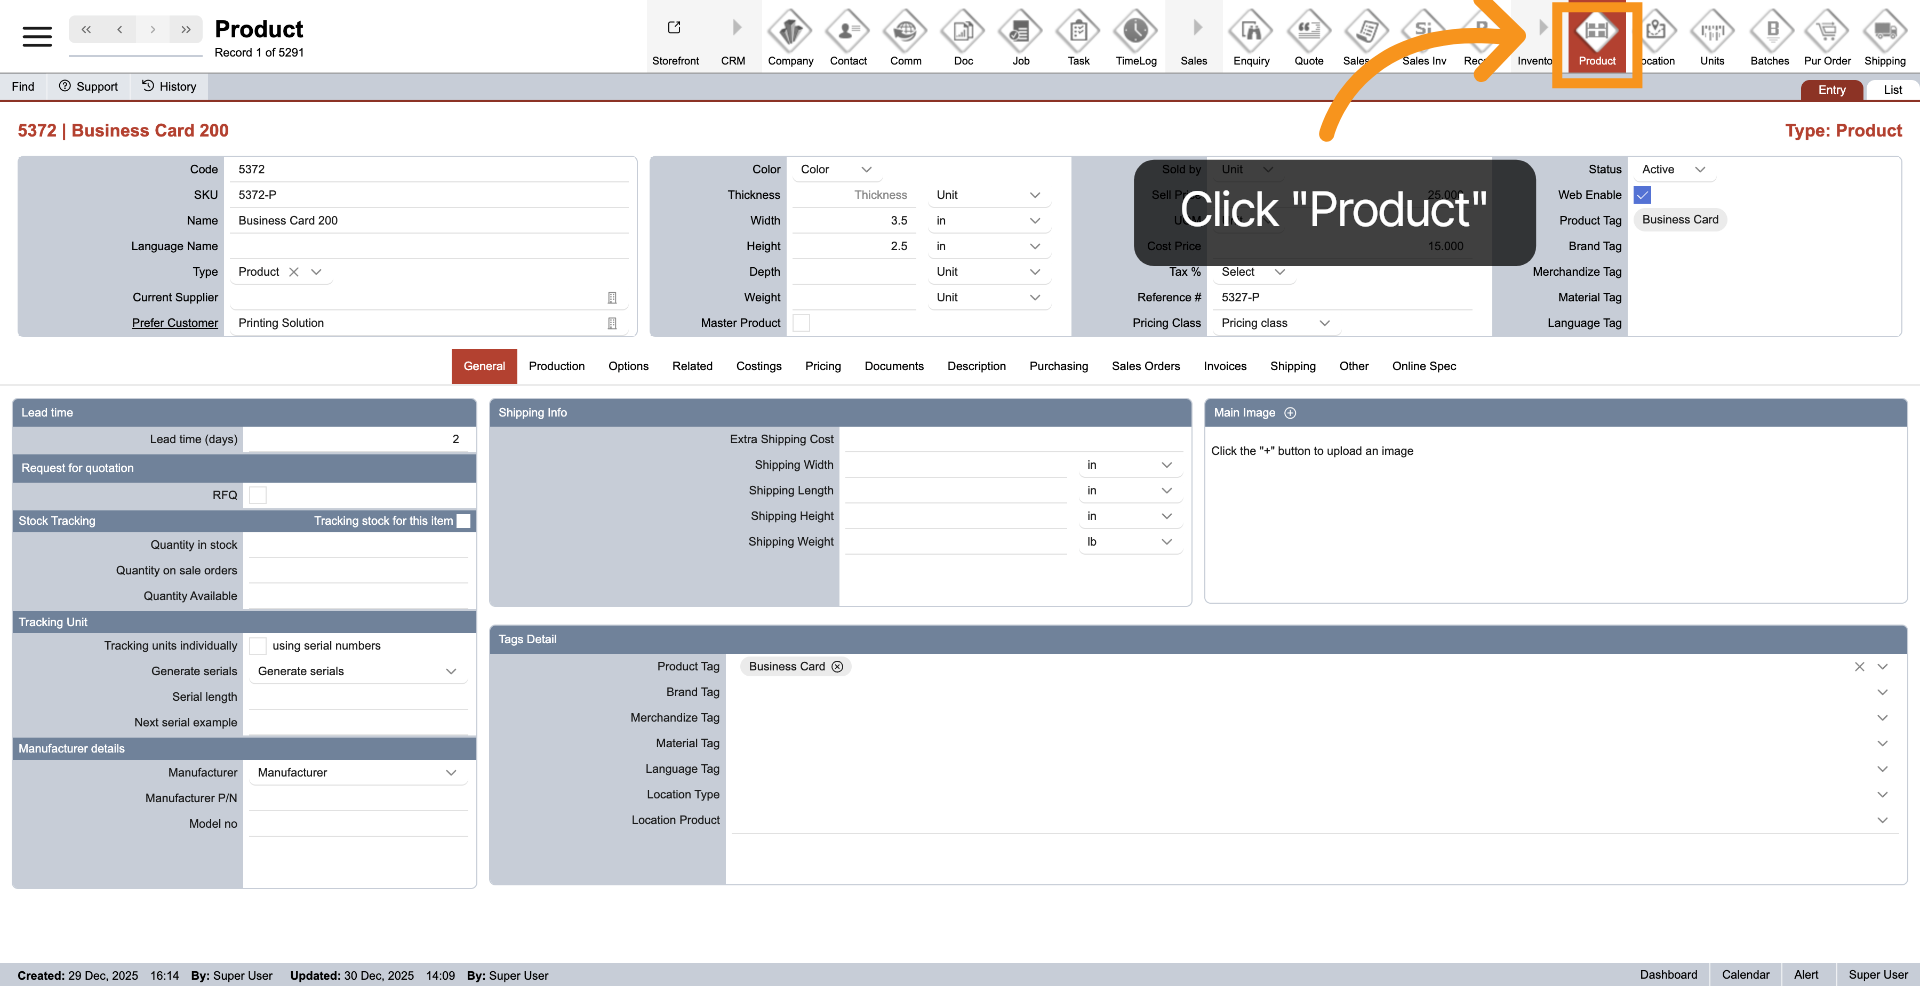Image resolution: width=1920 pixels, height=986 pixels.
Task: Open the Quote module icon
Action: pyautogui.click(x=1308, y=36)
